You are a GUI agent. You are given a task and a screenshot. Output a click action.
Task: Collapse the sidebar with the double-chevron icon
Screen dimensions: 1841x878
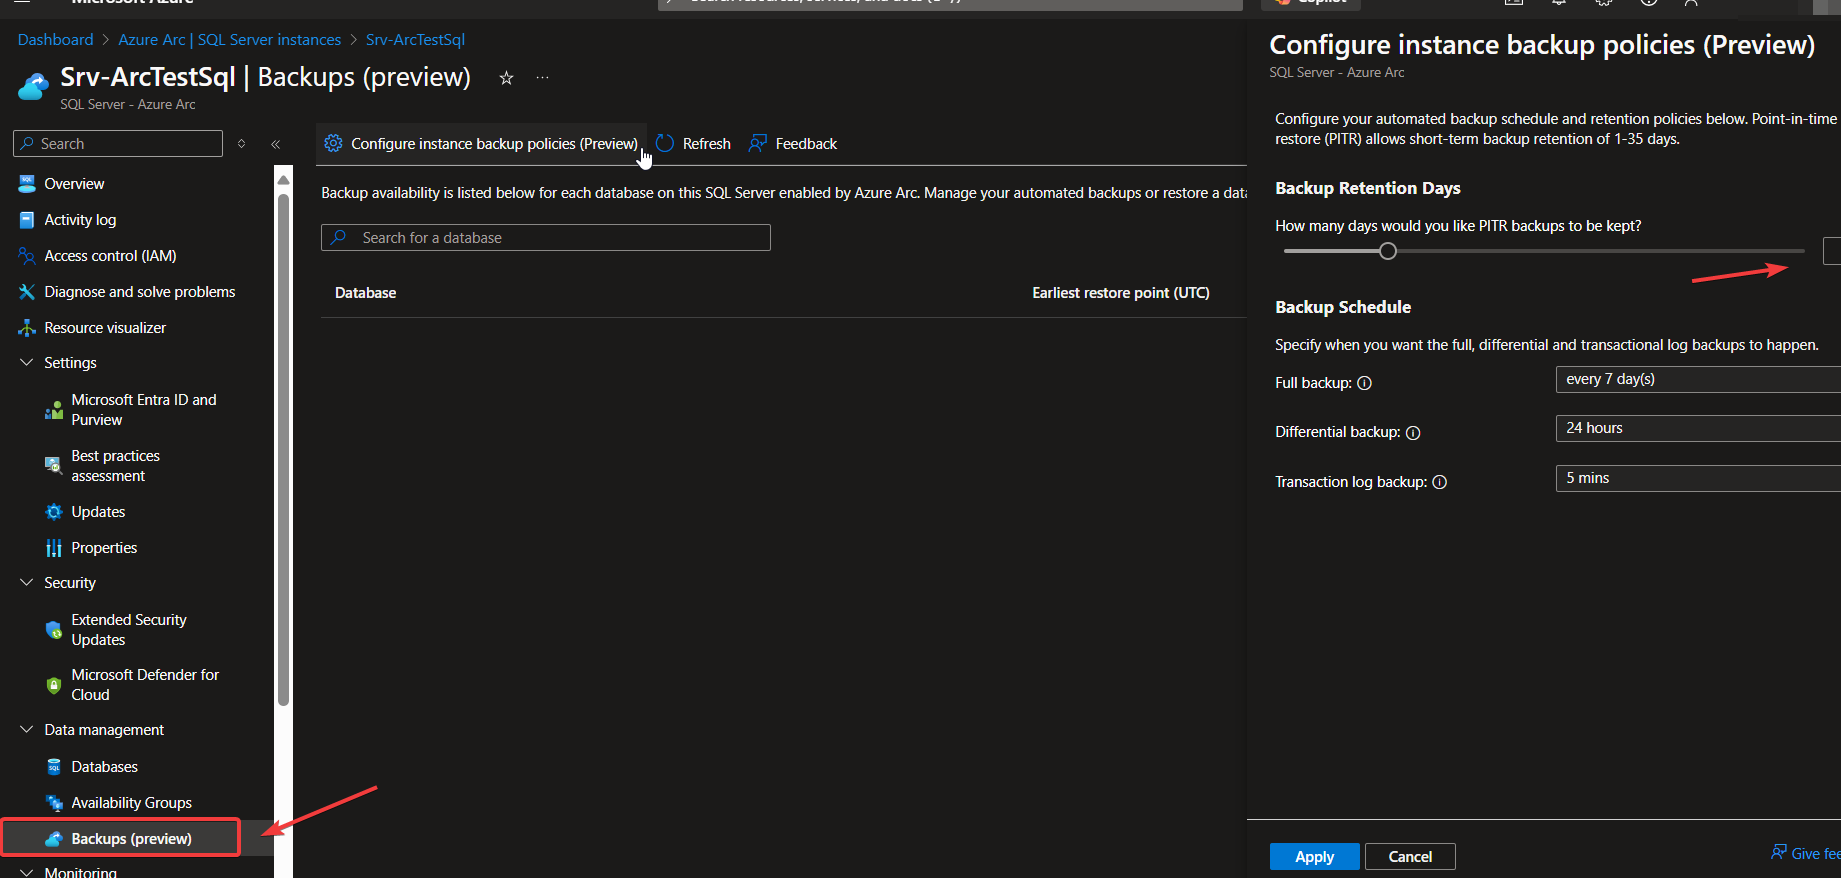click(275, 144)
